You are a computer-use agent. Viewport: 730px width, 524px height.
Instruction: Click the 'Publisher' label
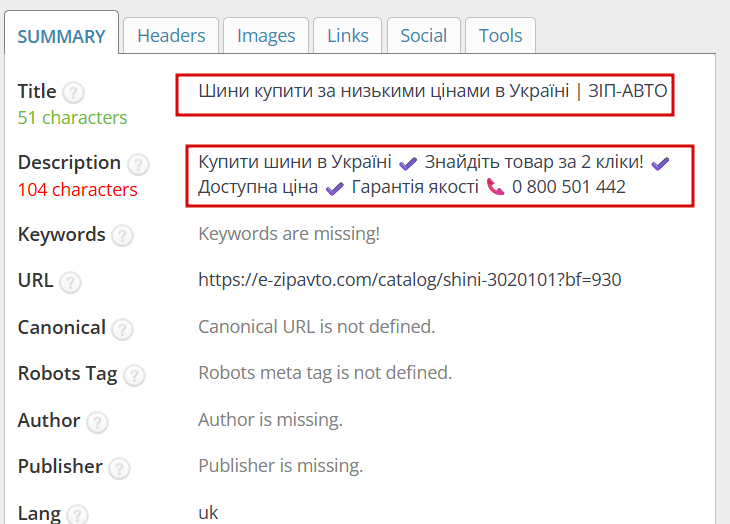click(x=60, y=466)
